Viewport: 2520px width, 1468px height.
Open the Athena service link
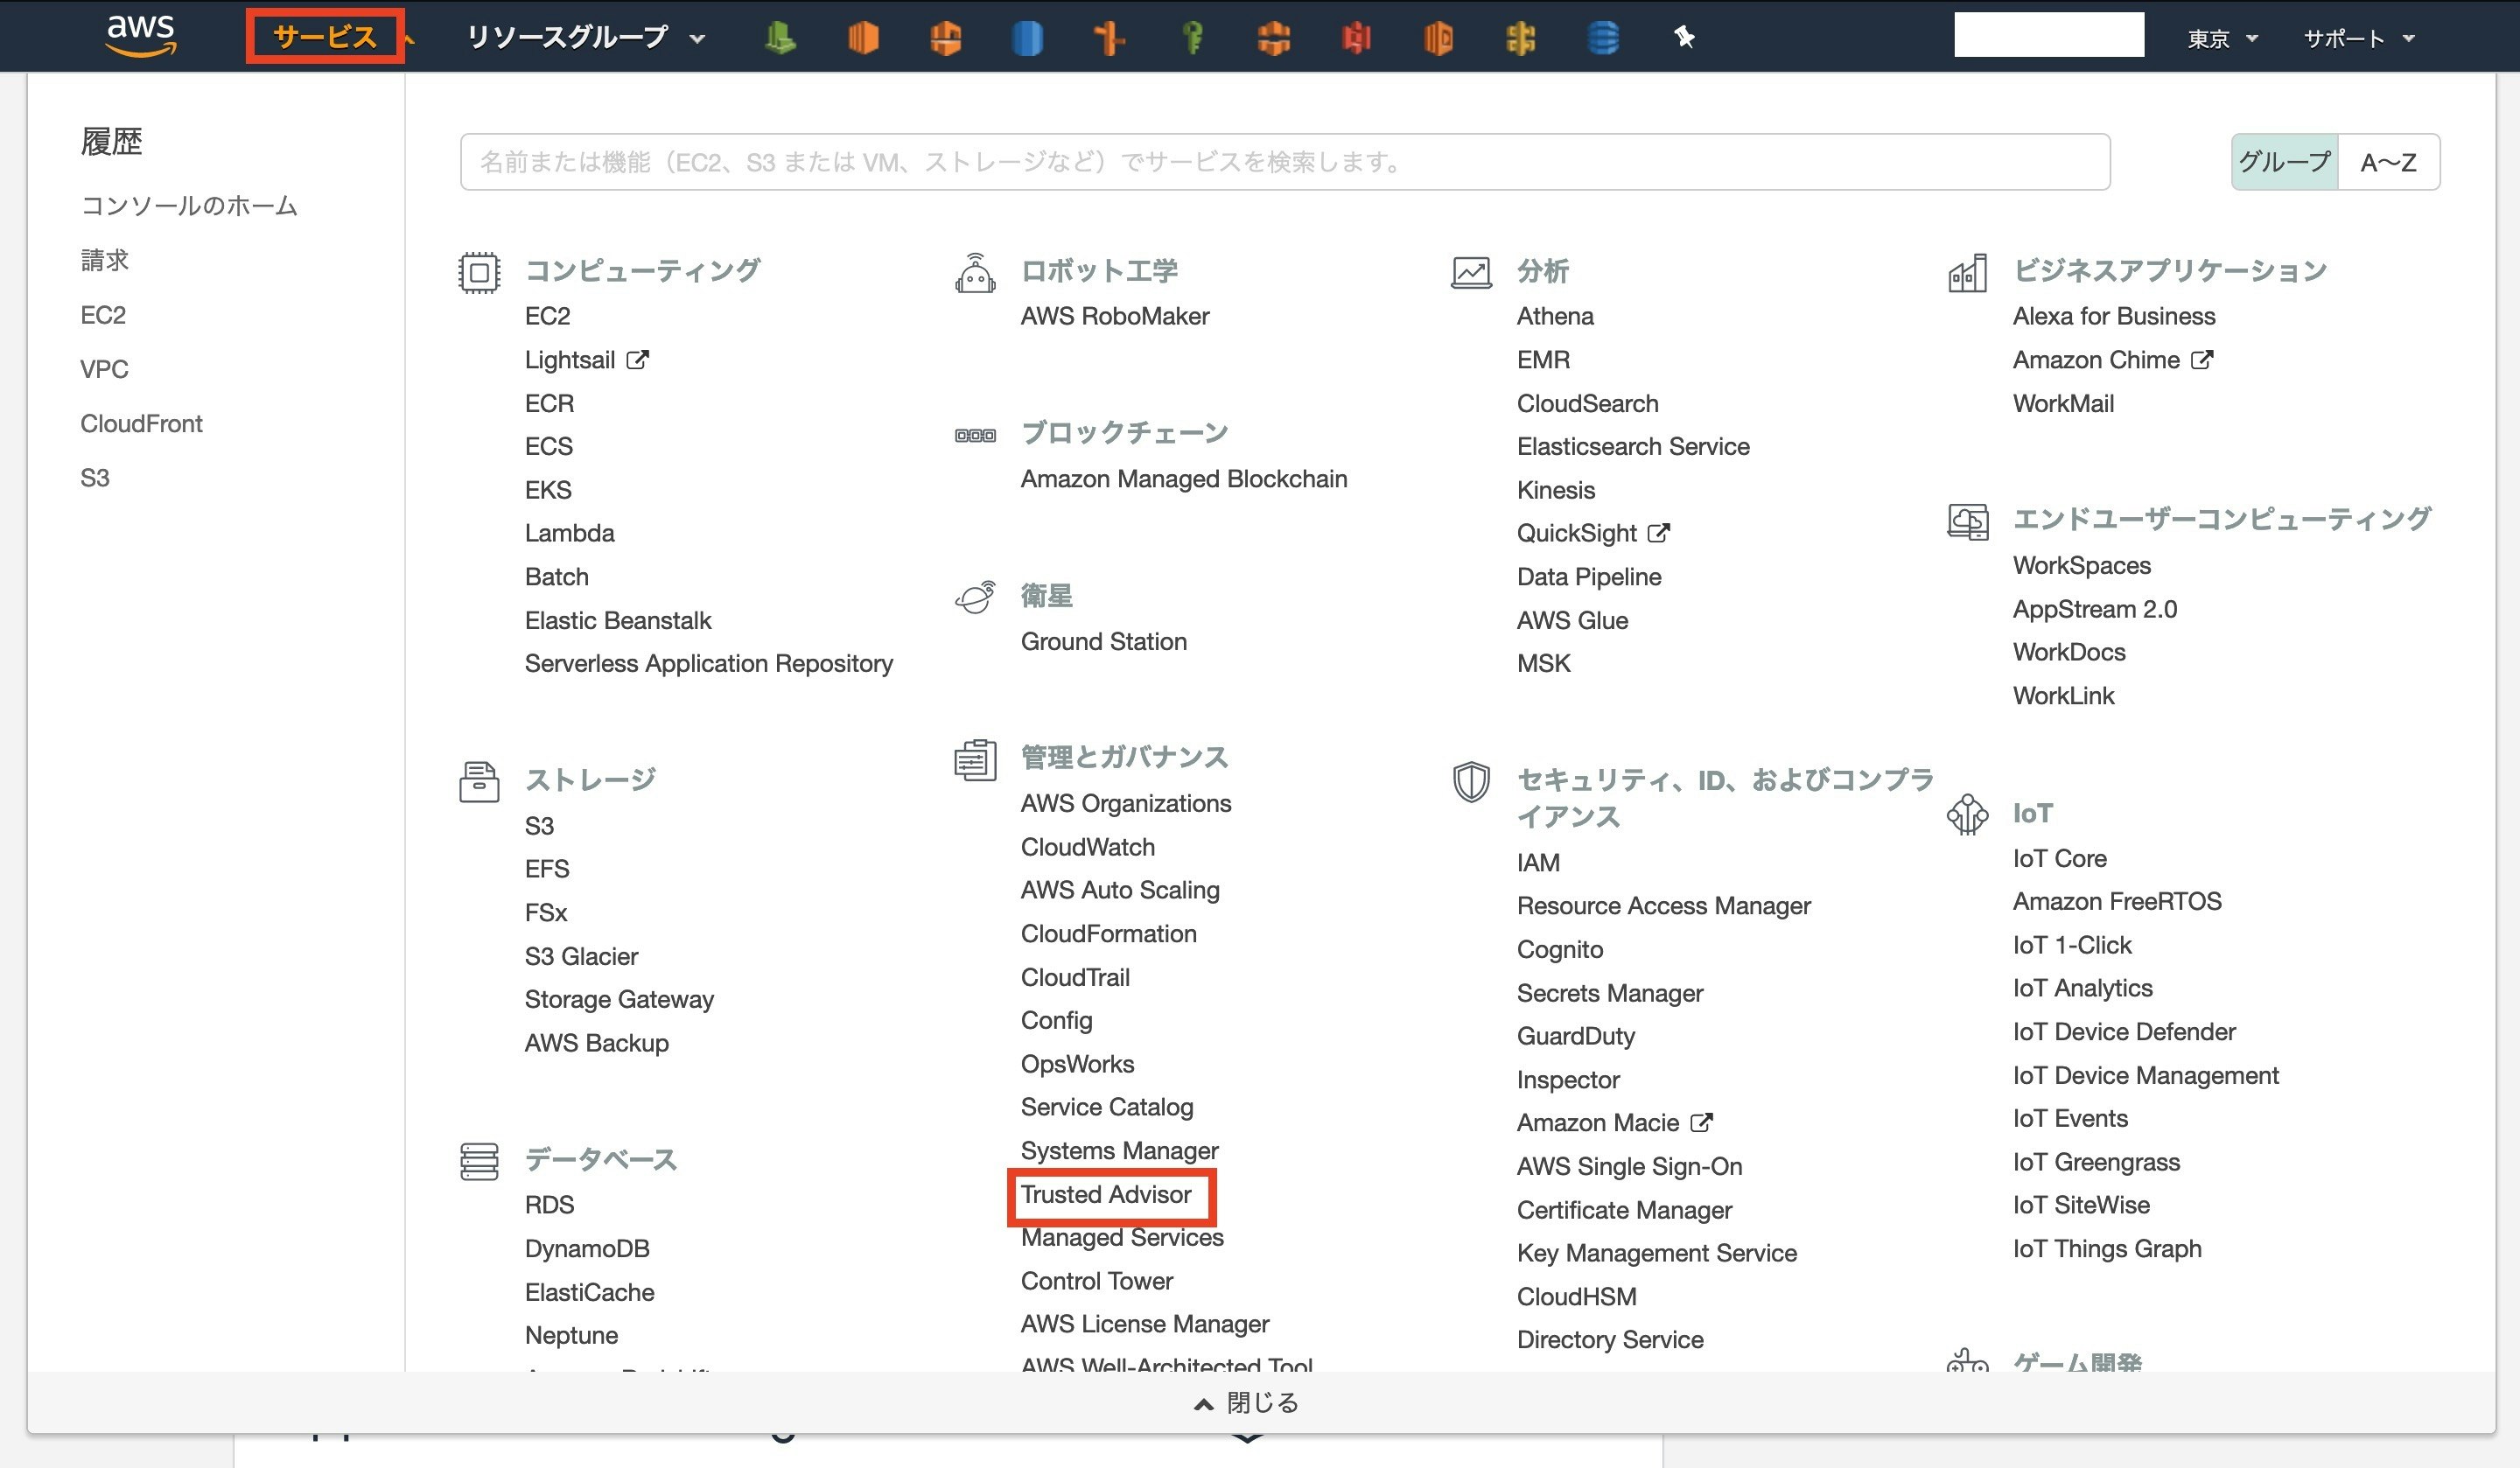pos(1555,316)
